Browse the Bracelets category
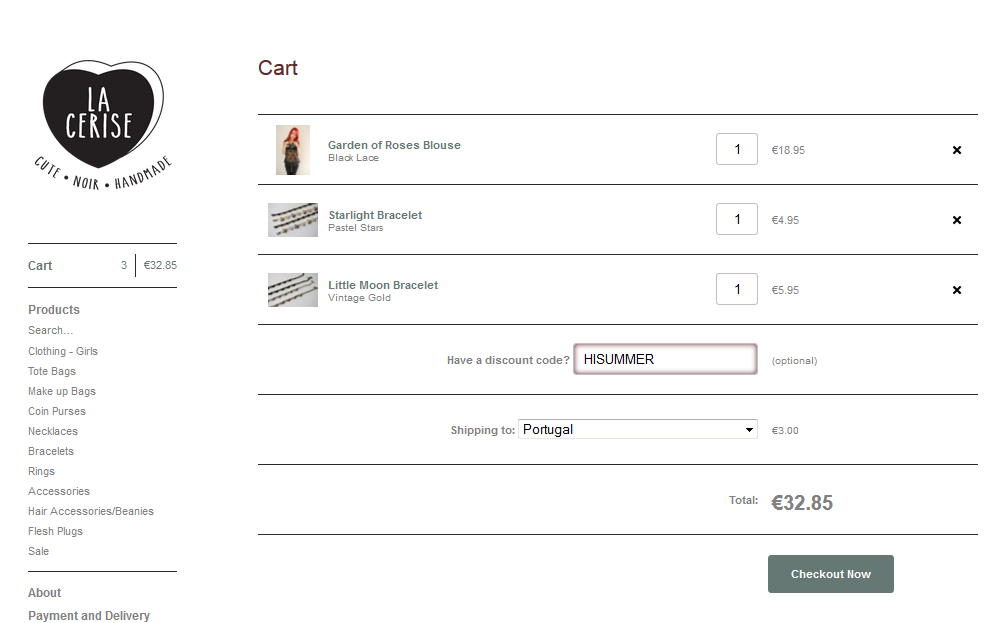The height and width of the screenshot is (623, 987). (51, 451)
